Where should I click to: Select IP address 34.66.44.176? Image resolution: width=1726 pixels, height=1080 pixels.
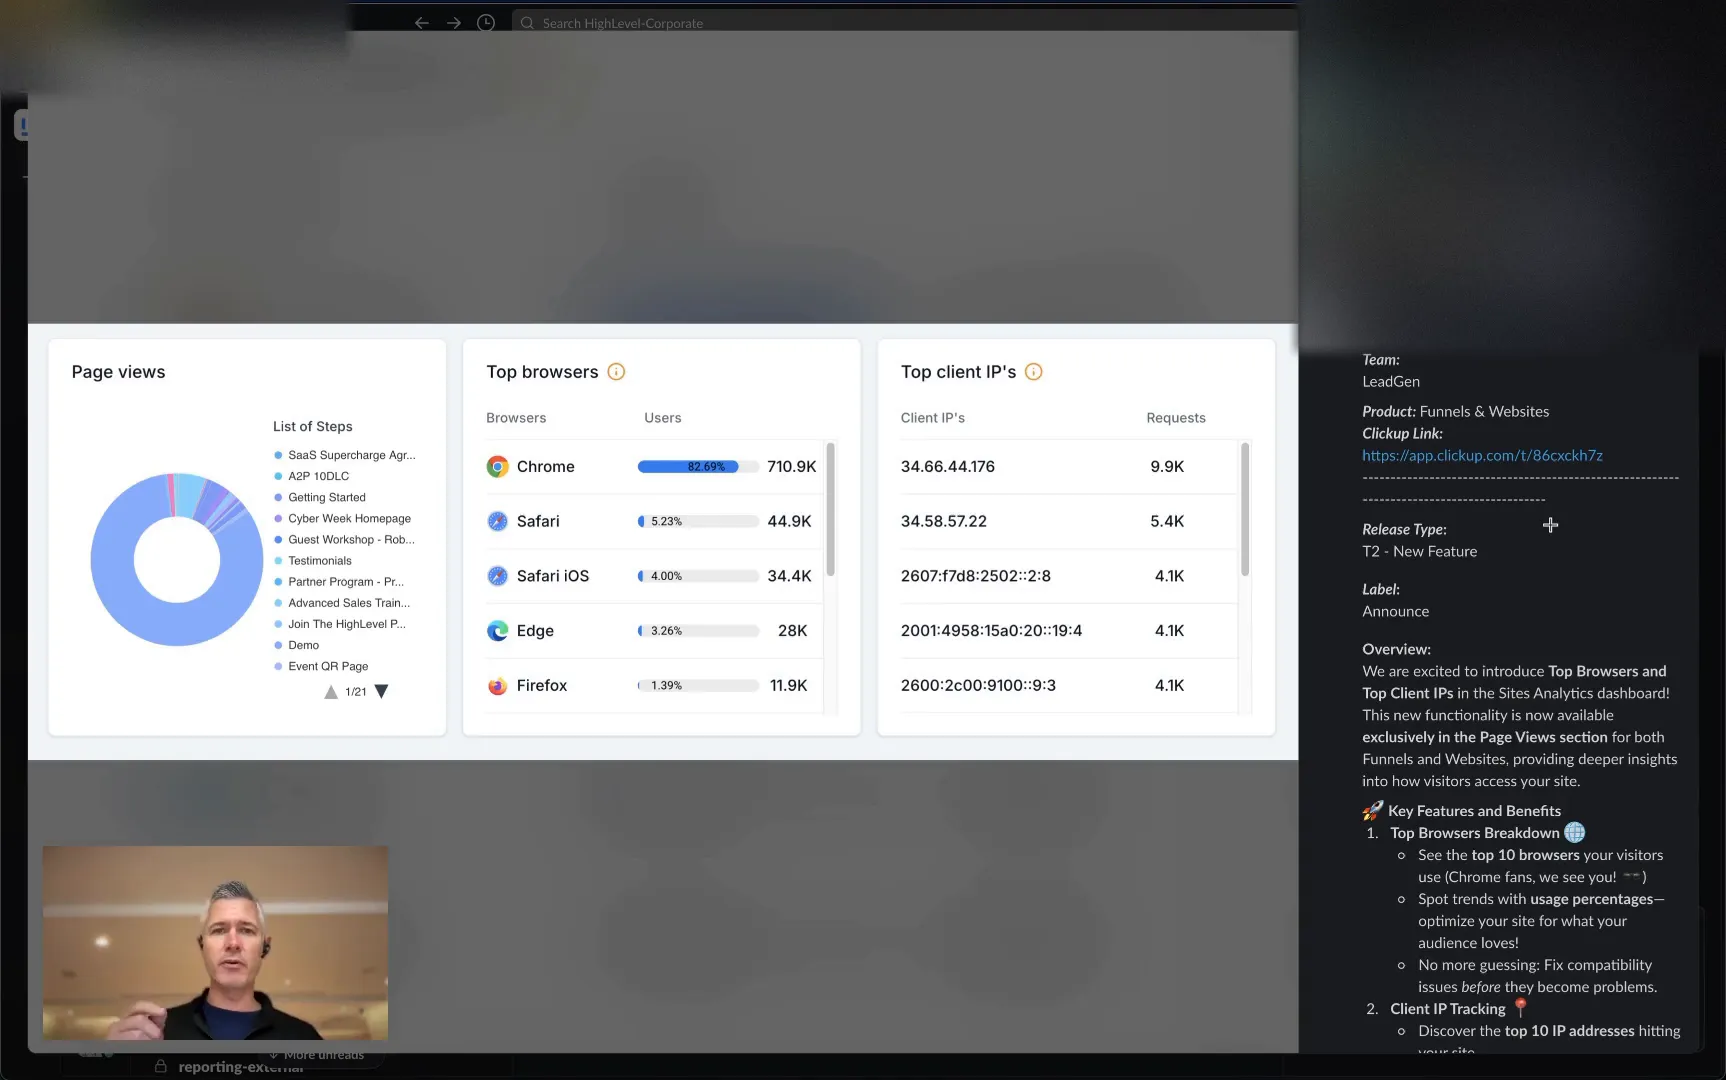click(948, 466)
